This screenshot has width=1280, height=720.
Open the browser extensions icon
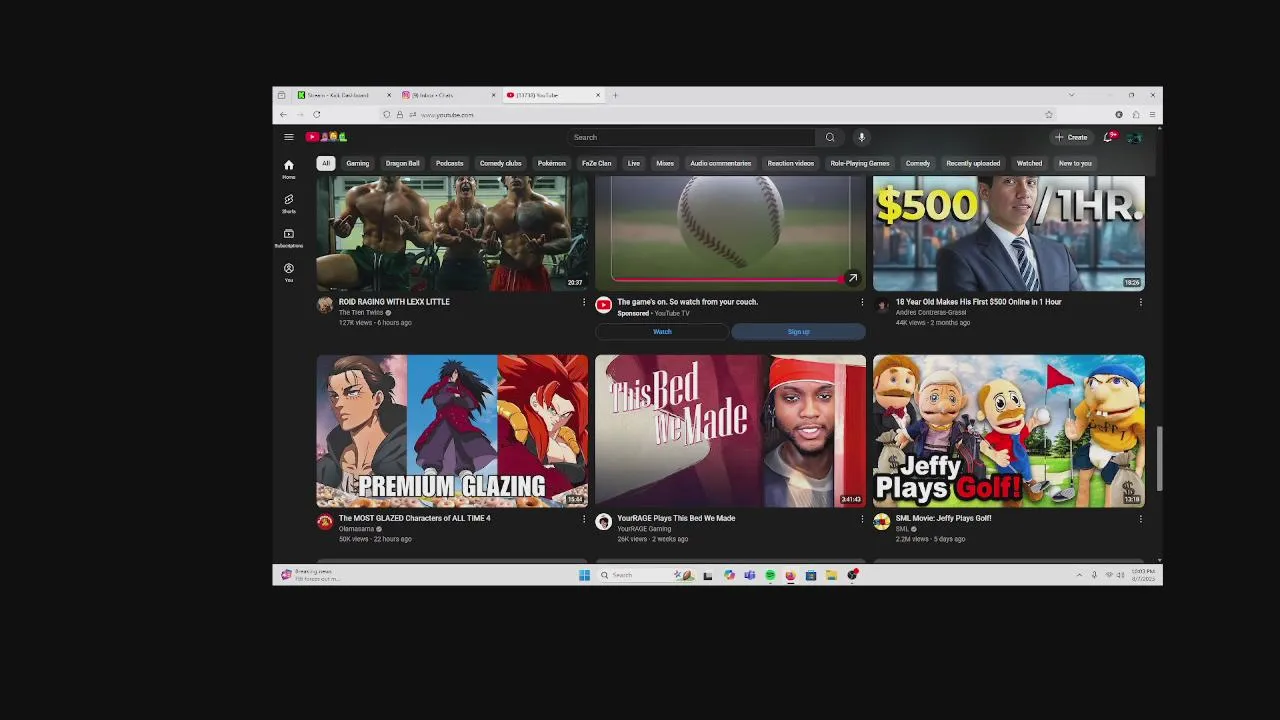[x=1136, y=114]
